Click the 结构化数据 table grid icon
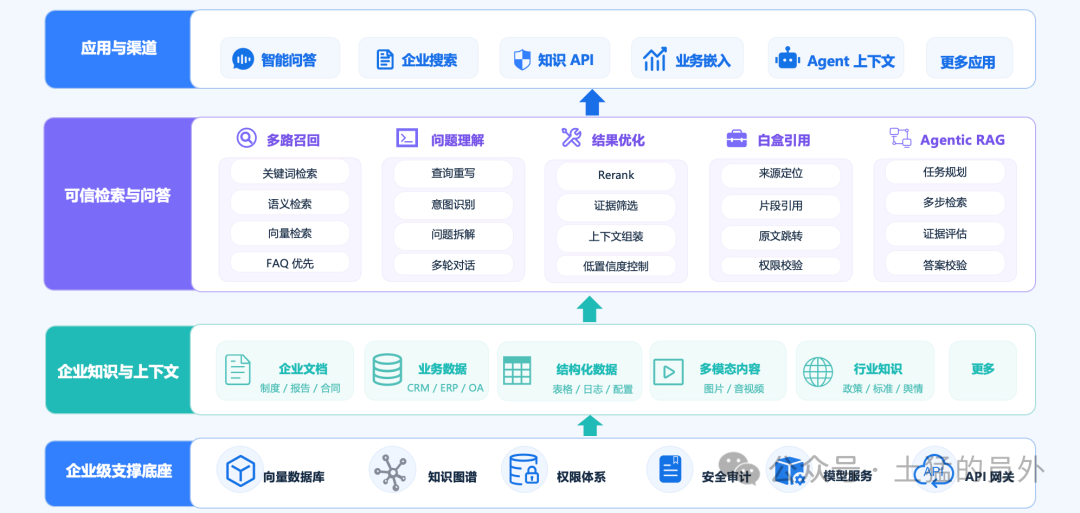The height and width of the screenshot is (513, 1080). [517, 370]
